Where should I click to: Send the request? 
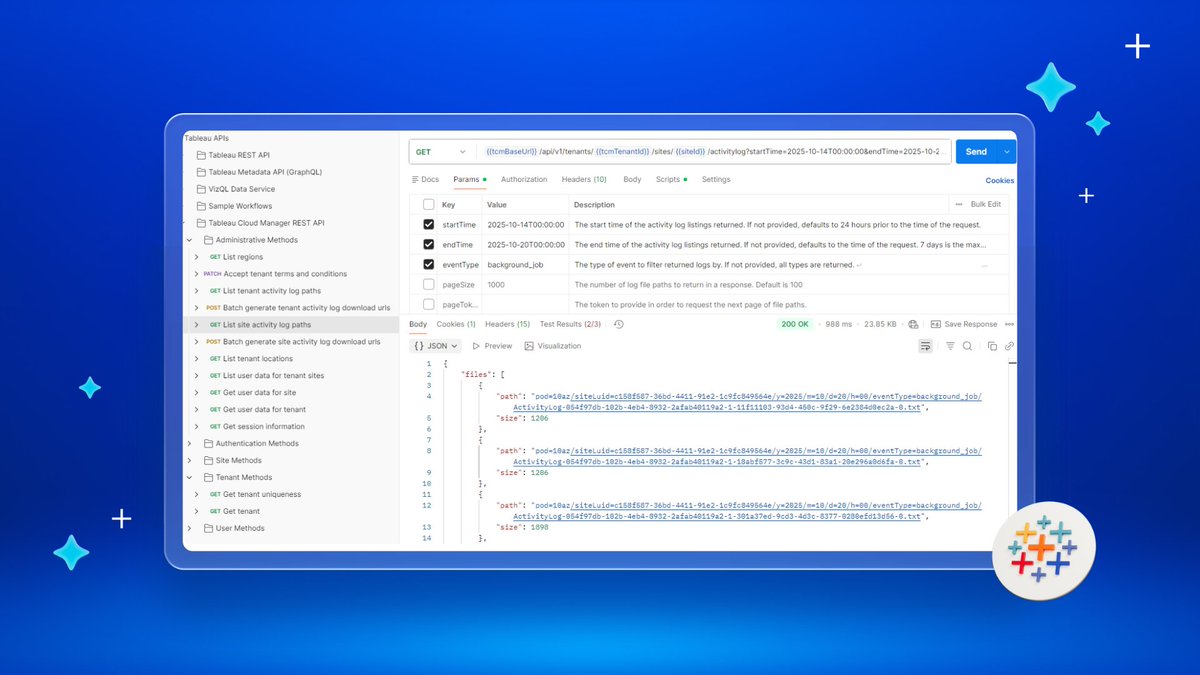[978, 152]
